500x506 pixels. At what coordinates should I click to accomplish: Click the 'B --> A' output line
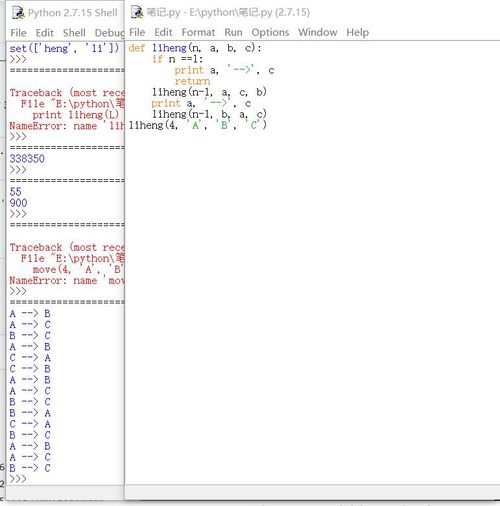click(30, 413)
